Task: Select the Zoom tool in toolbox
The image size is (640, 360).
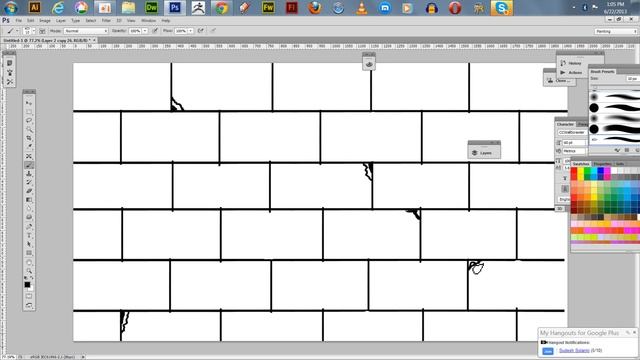Action: coord(29,271)
